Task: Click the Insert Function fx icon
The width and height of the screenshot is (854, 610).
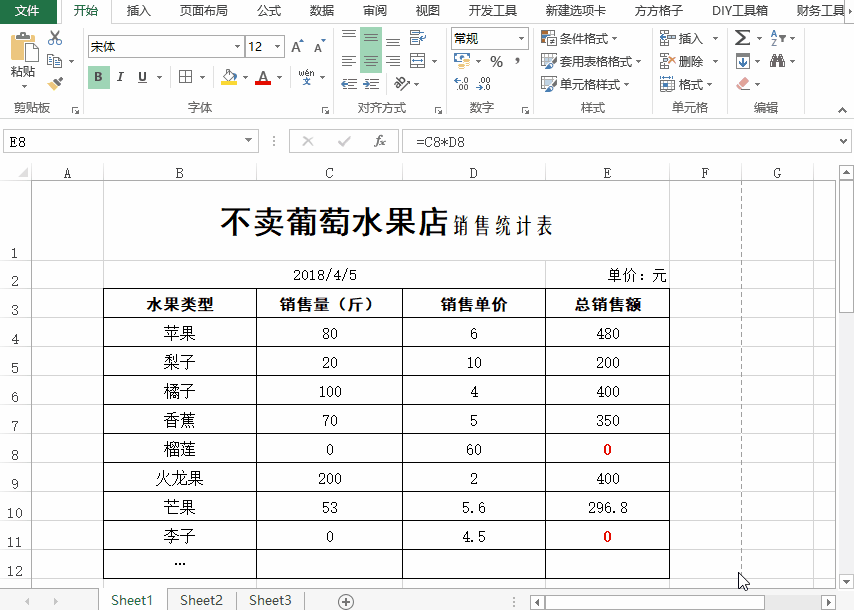Action: point(380,142)
